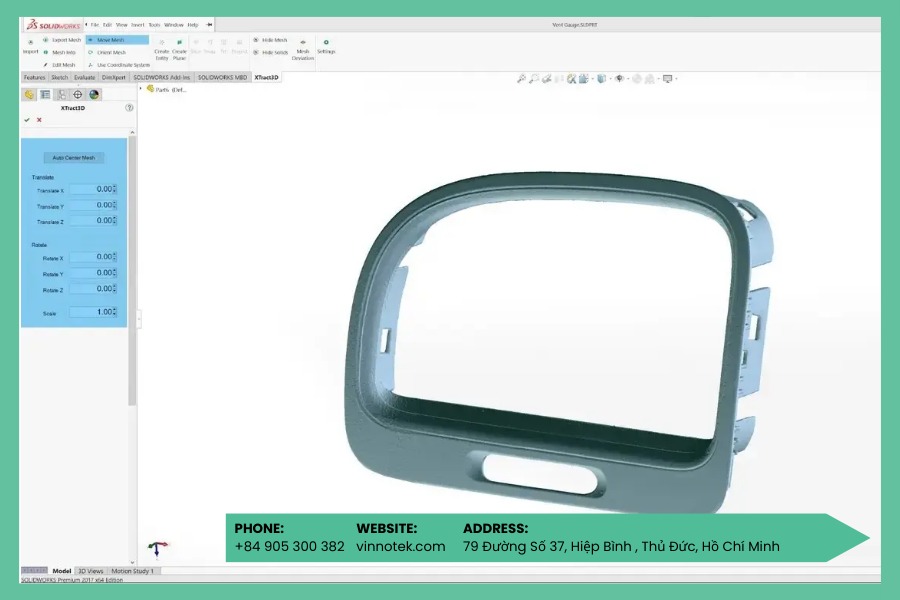Select the XTract3D tab
This screenshot has width=900, height=600.
pyautogui.click(x=266, y=77)
